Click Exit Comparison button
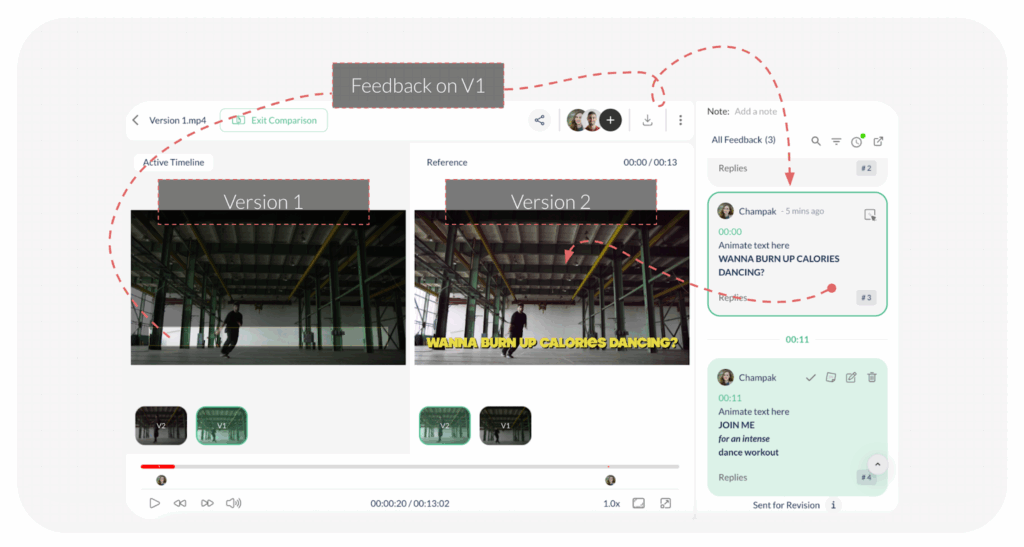1024x547 pixels. point(274,120)
